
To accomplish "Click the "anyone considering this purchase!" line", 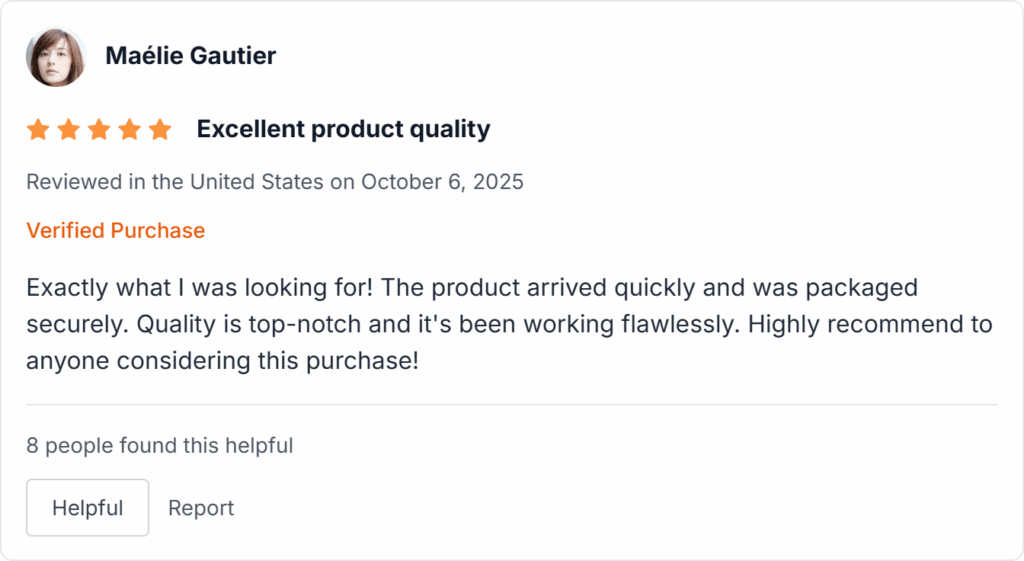I will [x=222, y=360].
